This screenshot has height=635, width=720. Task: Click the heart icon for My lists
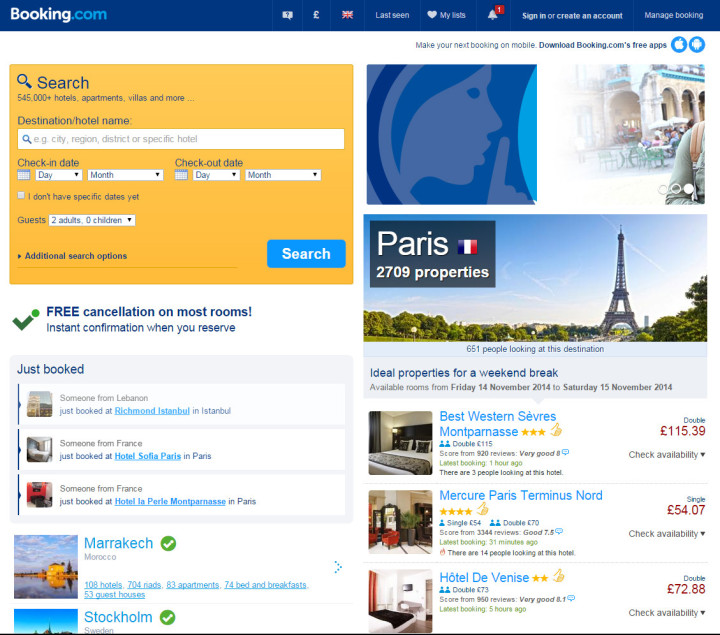click(x=432, y=15)
